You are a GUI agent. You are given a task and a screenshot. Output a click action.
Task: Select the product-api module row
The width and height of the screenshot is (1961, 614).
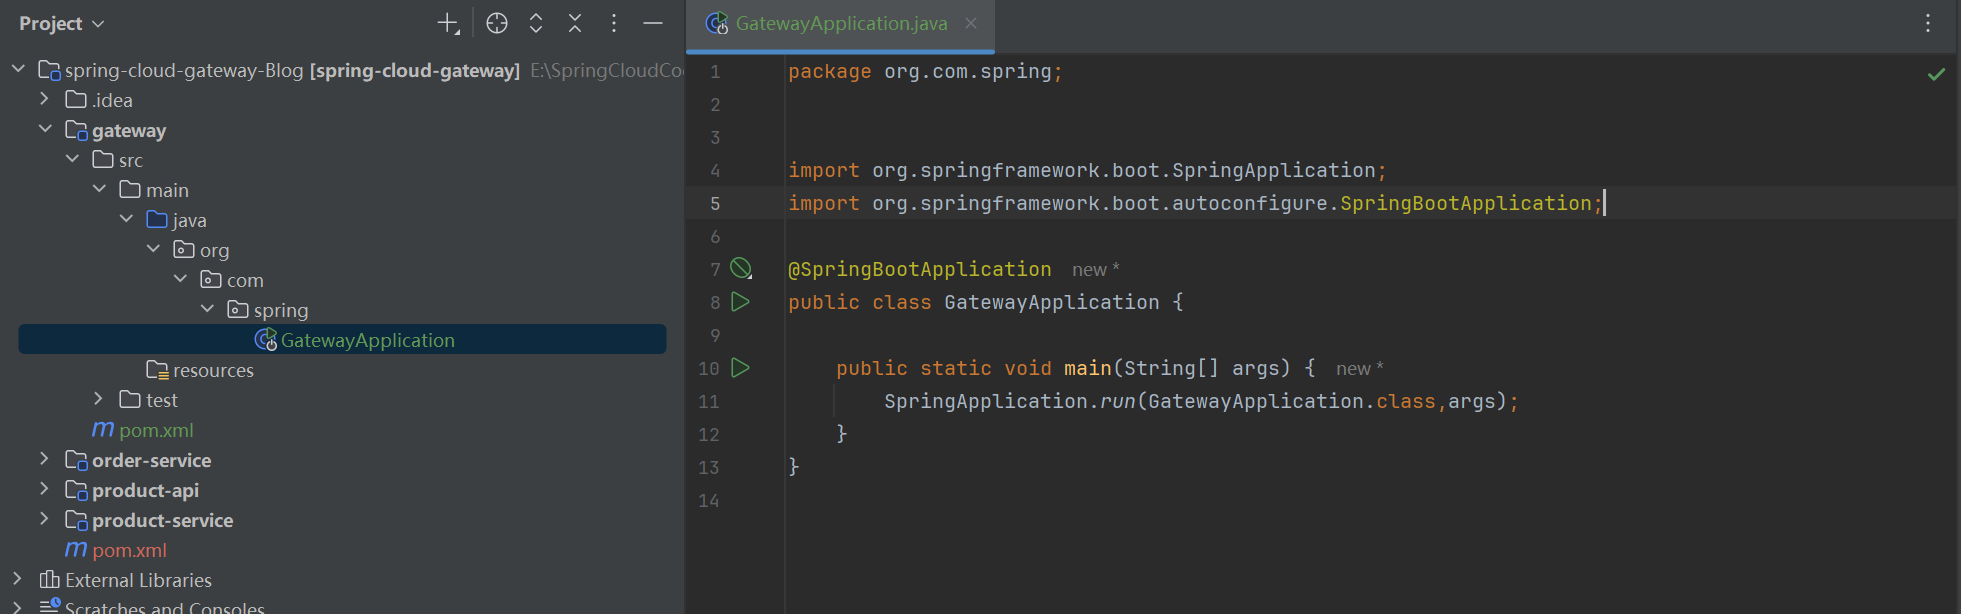(342, 490)
